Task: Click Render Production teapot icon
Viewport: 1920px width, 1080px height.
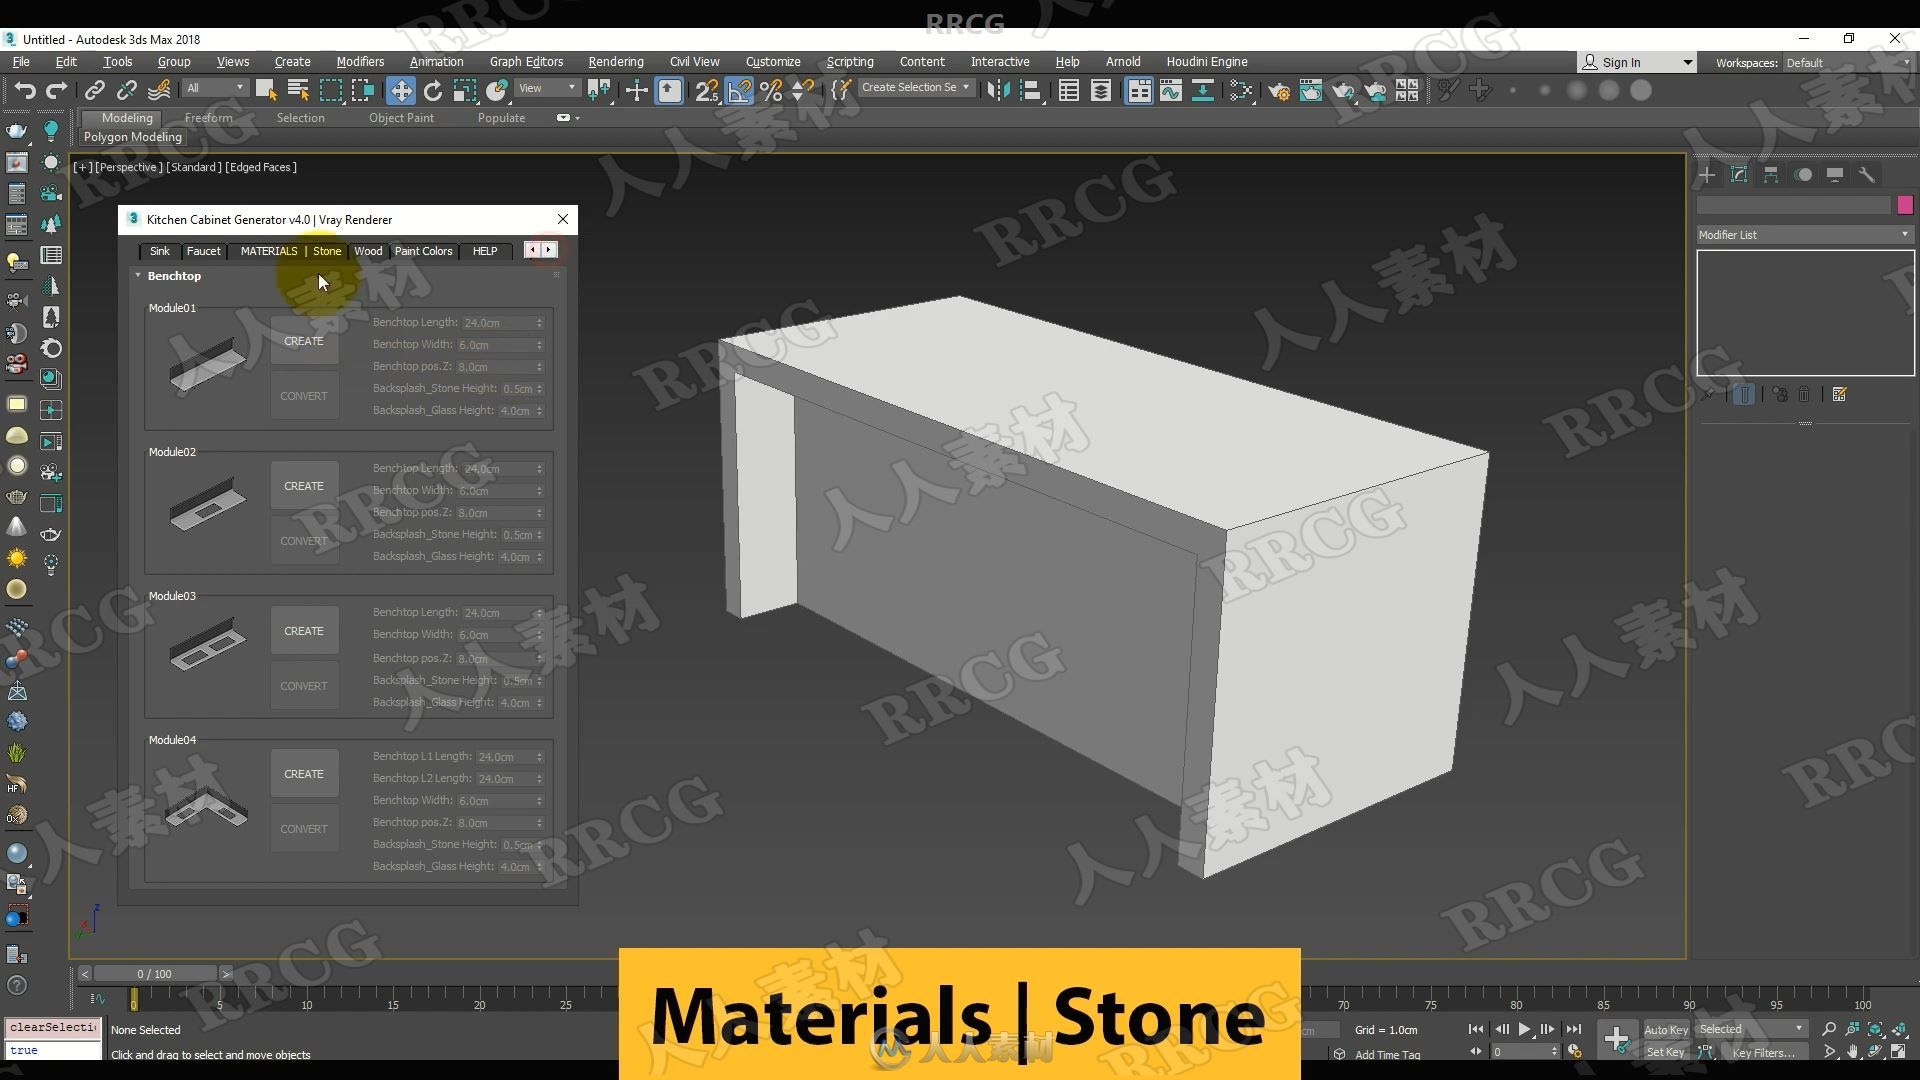Action: pyautogui.click(x=1343, y=91)
